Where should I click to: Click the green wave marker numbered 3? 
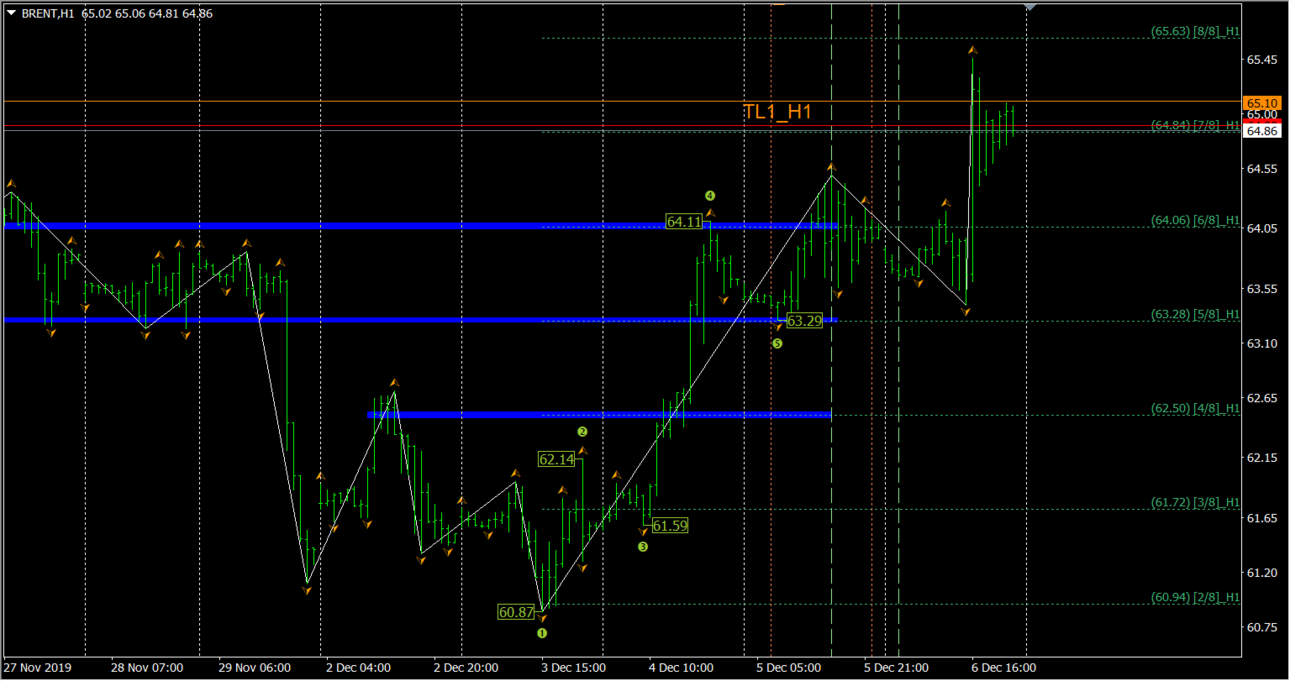click(x=643, y=547)
